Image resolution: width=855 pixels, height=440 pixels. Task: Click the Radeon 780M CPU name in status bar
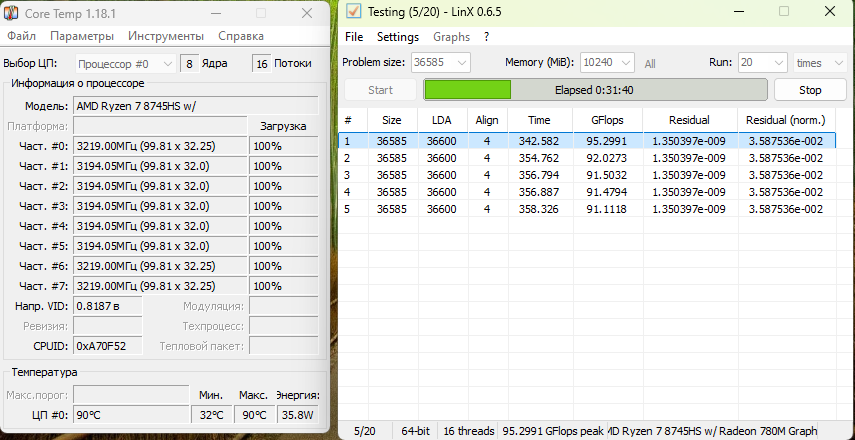[x=712, y=431]
